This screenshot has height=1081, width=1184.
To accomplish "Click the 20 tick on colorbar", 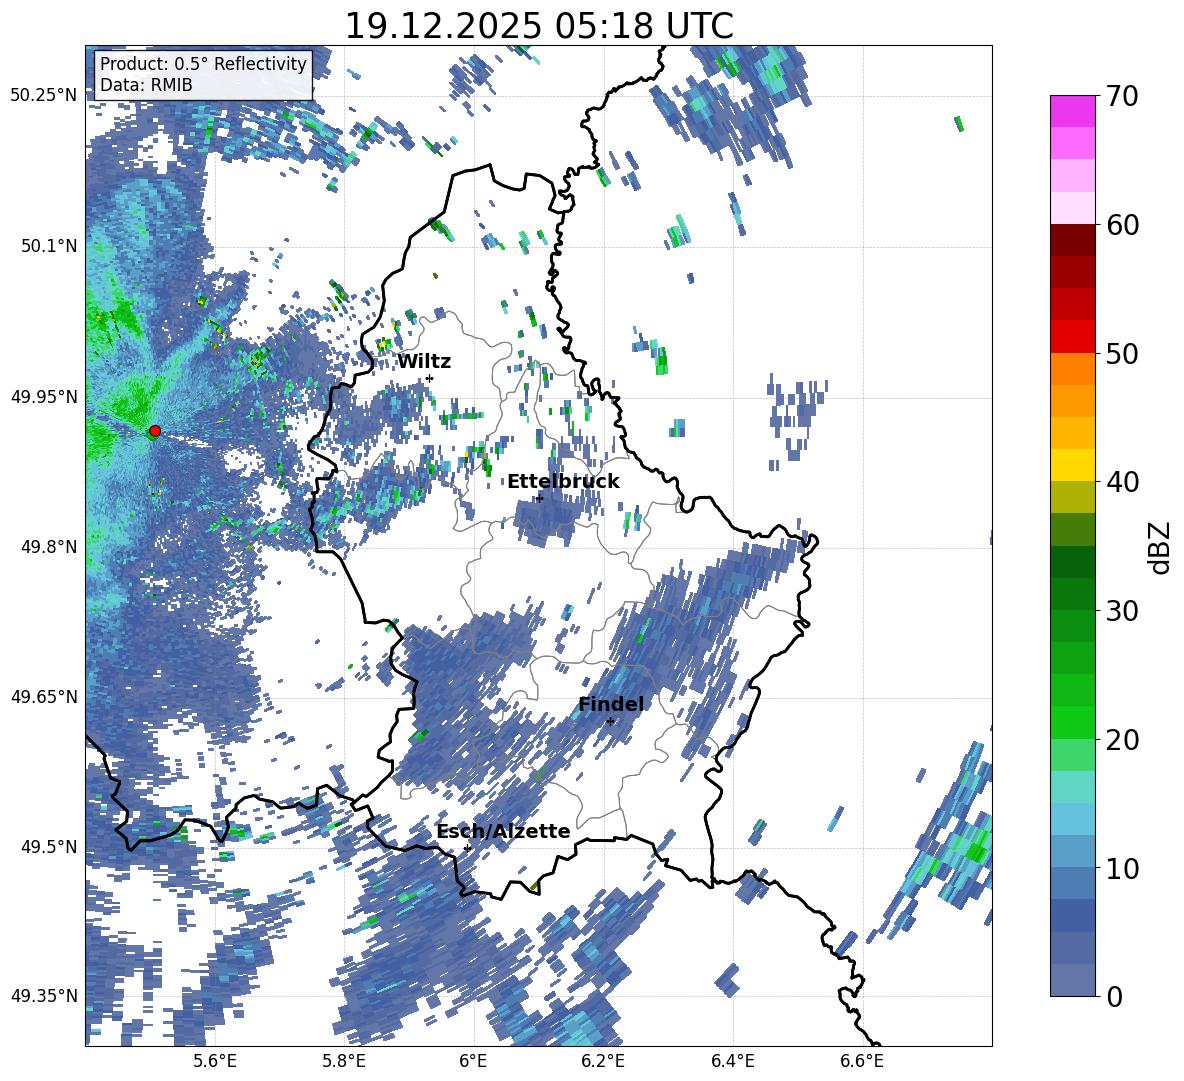I will [1122, 739].
